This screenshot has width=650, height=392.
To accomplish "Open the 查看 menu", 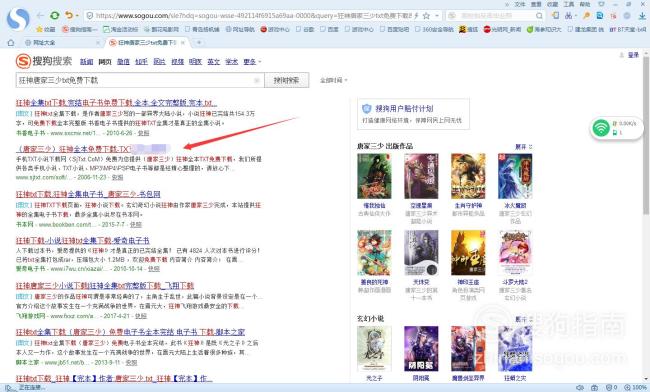I will click(x=536, y=4).
